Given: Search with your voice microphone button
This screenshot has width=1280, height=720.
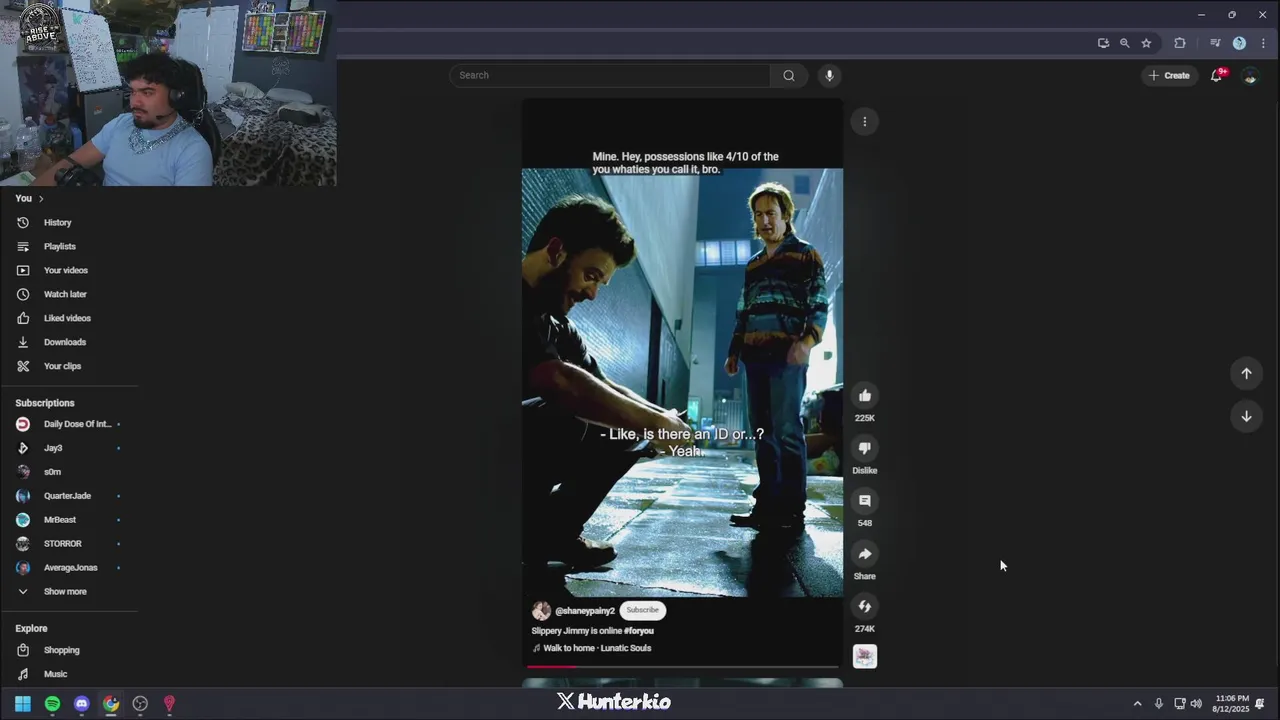Looking at the screenshot, I should 829,75.
